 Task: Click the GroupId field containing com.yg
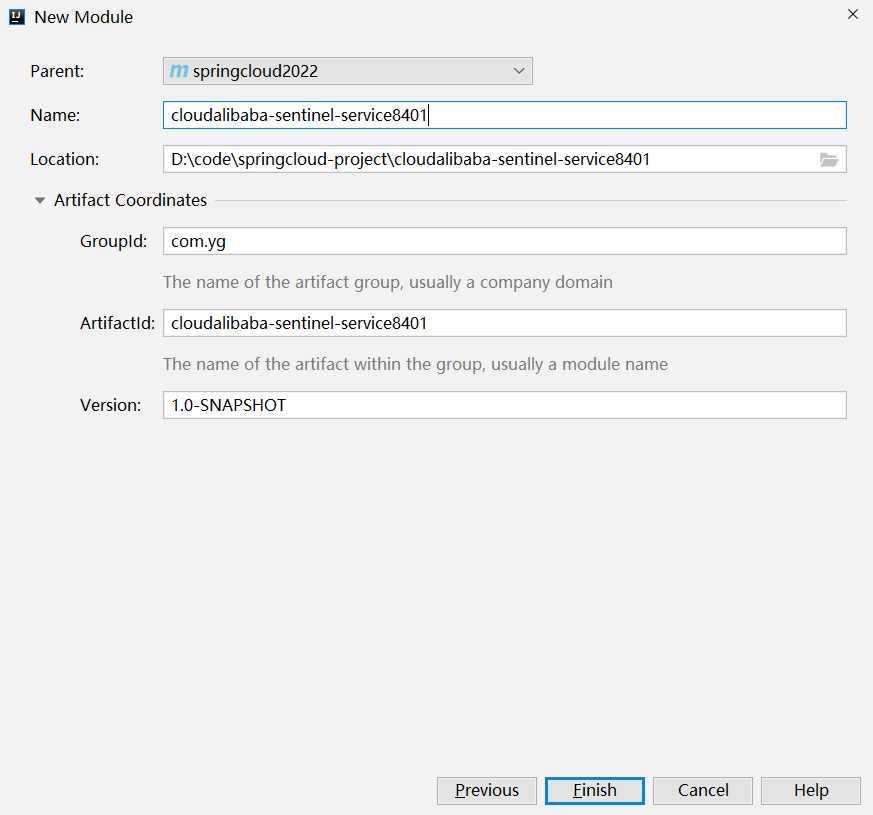(504, 241)
